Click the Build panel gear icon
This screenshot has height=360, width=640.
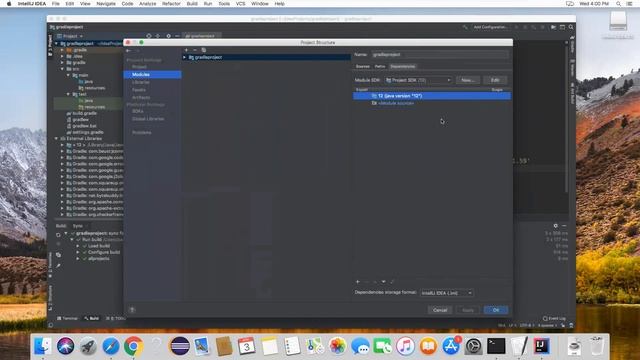[x=556, y=226]
